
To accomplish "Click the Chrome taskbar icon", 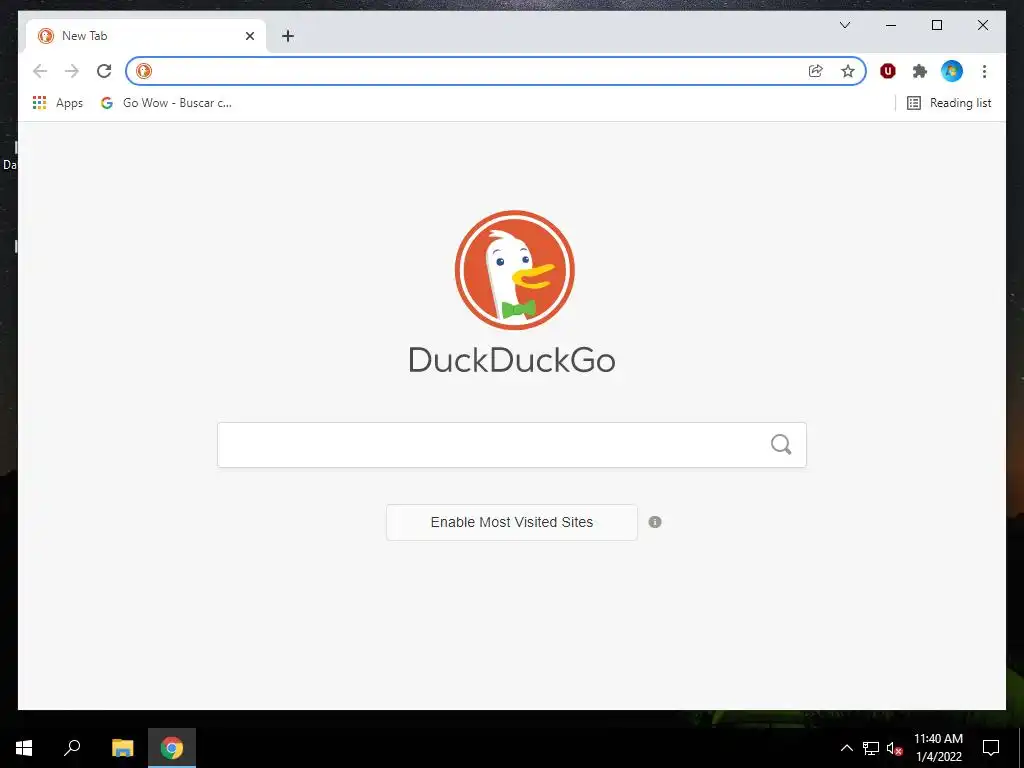I will 172,748.
